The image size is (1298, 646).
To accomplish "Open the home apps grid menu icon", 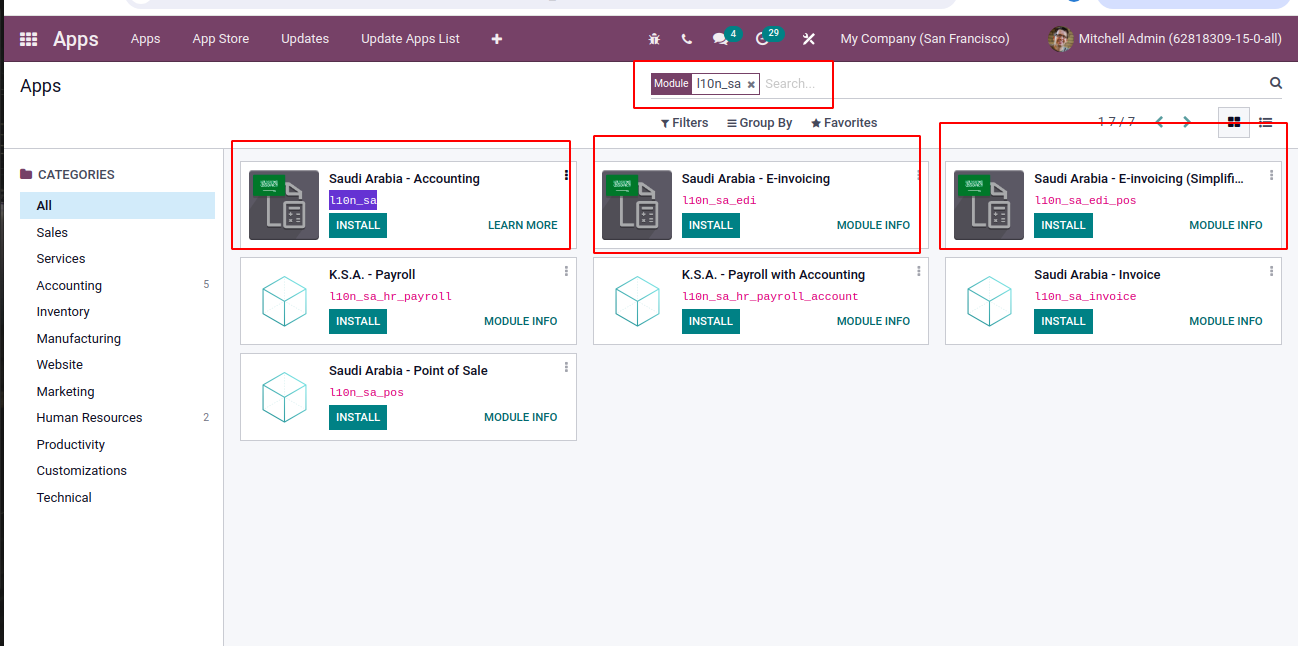I will pyautogui.click(x=29, y=39).
